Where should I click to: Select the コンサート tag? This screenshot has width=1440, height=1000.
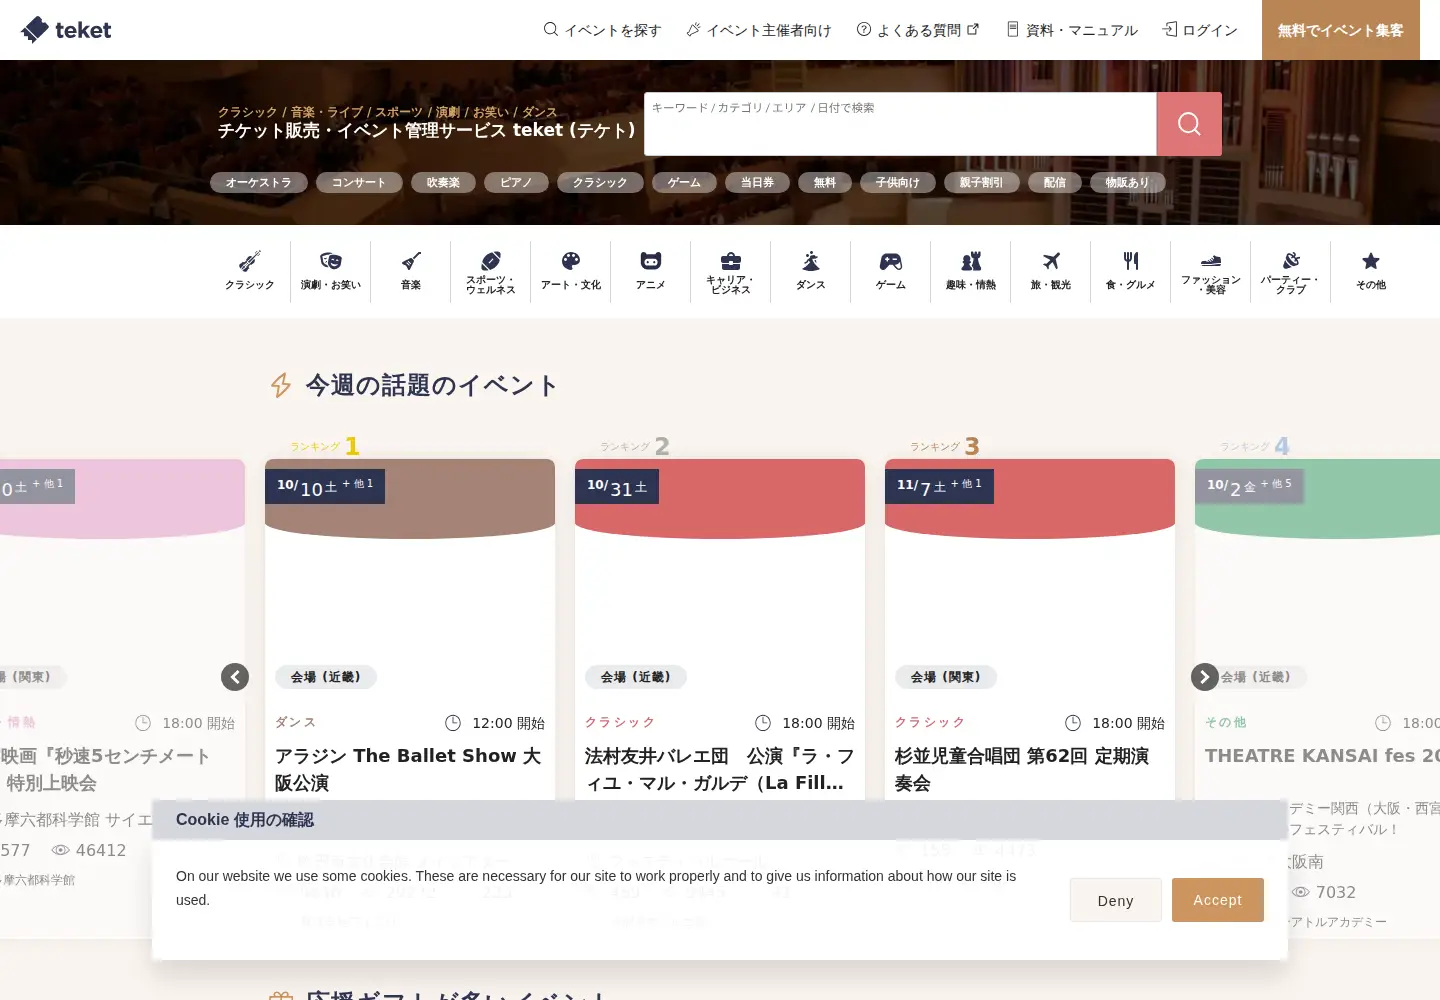point(359,183)
